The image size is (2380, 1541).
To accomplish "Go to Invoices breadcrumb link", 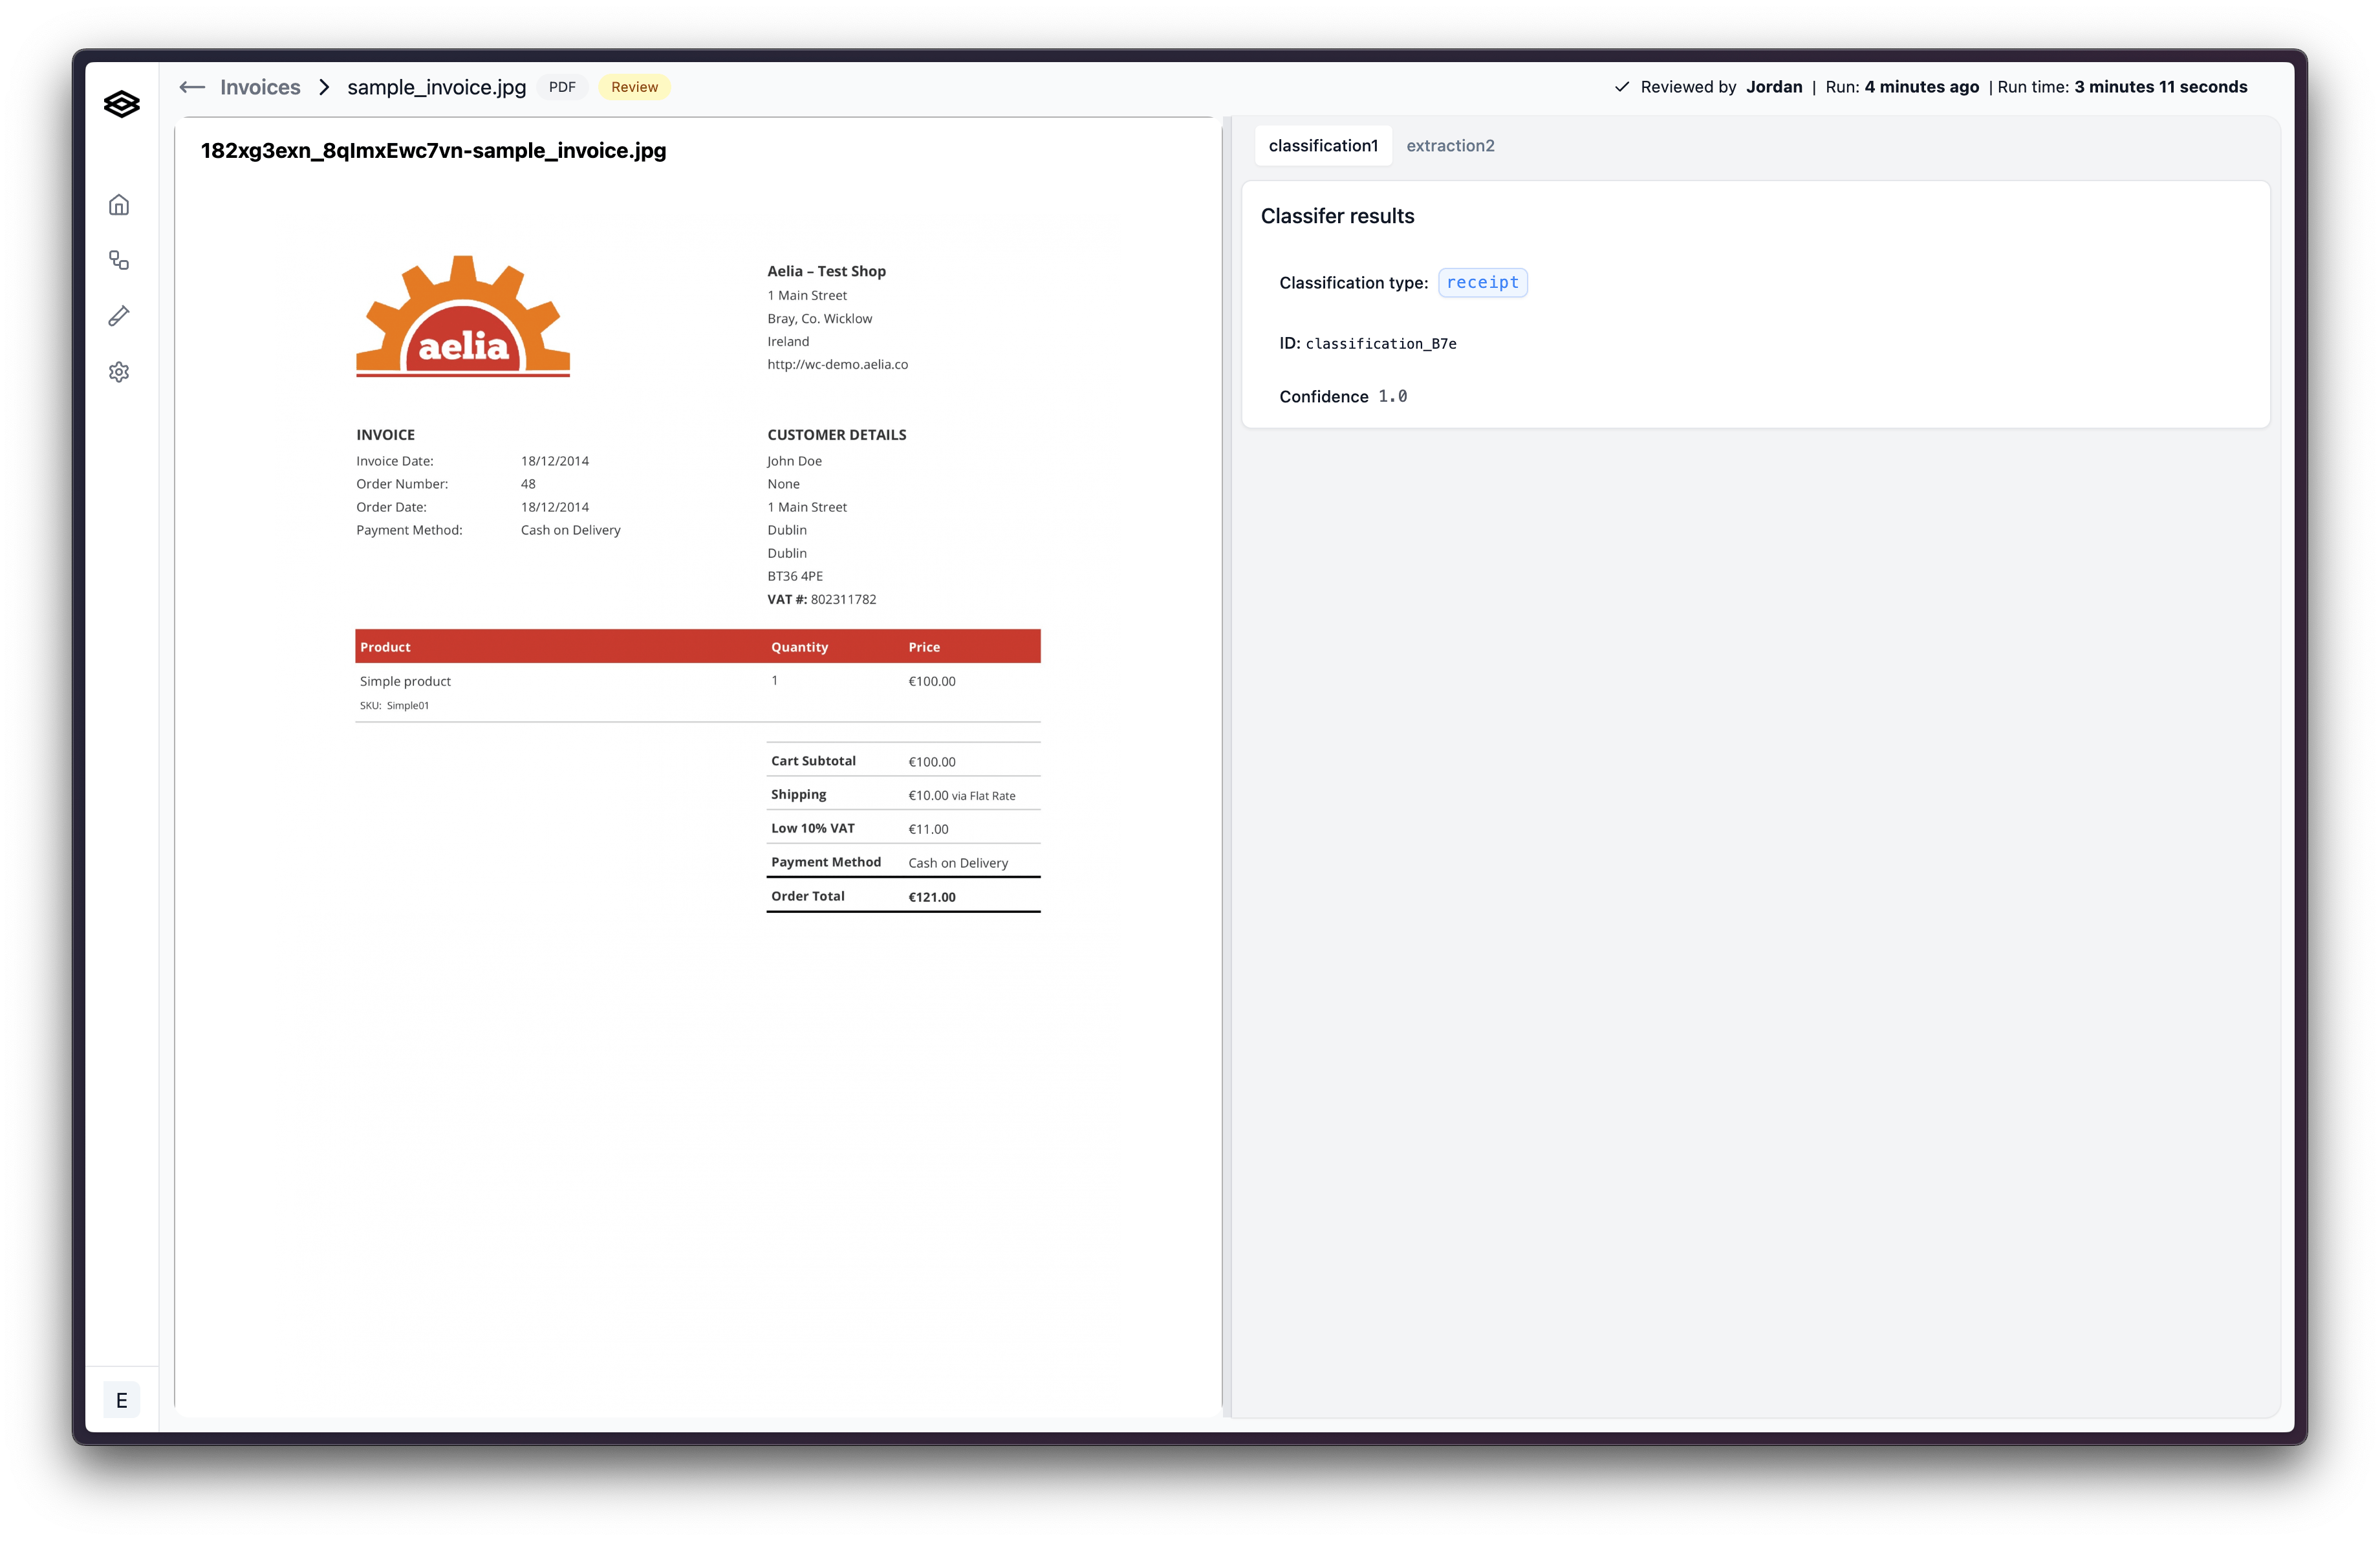I will pos(260,88).
